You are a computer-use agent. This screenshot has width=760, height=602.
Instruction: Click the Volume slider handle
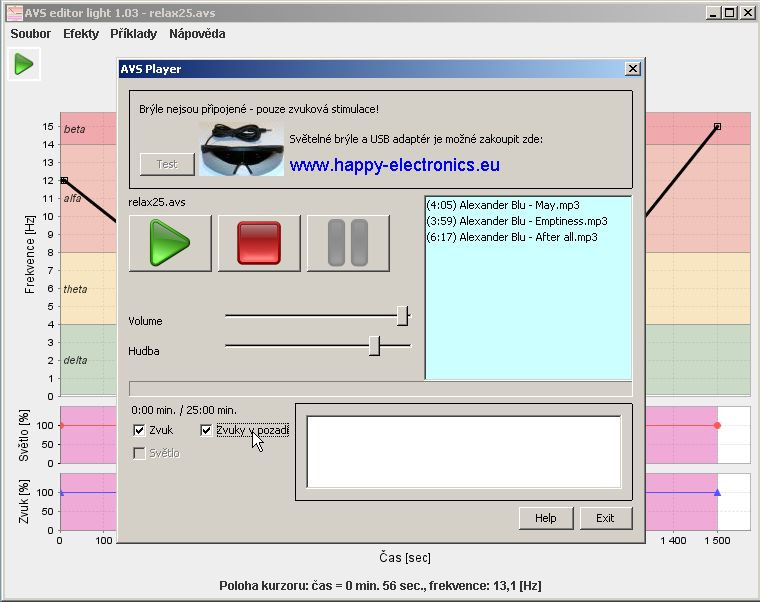(x=402, y=316)
